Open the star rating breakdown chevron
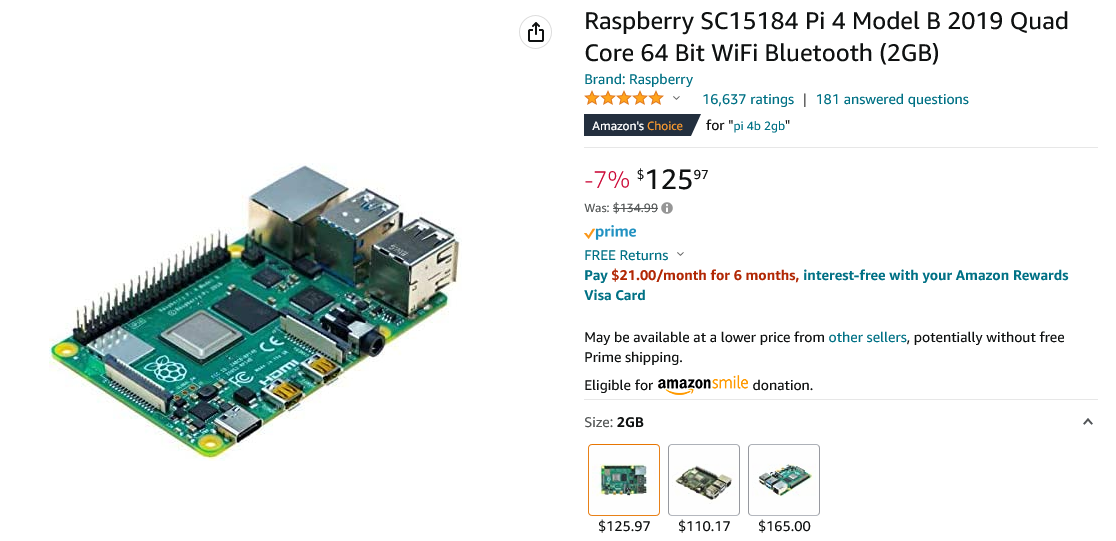1116x541 pixels. pos(676,99)
